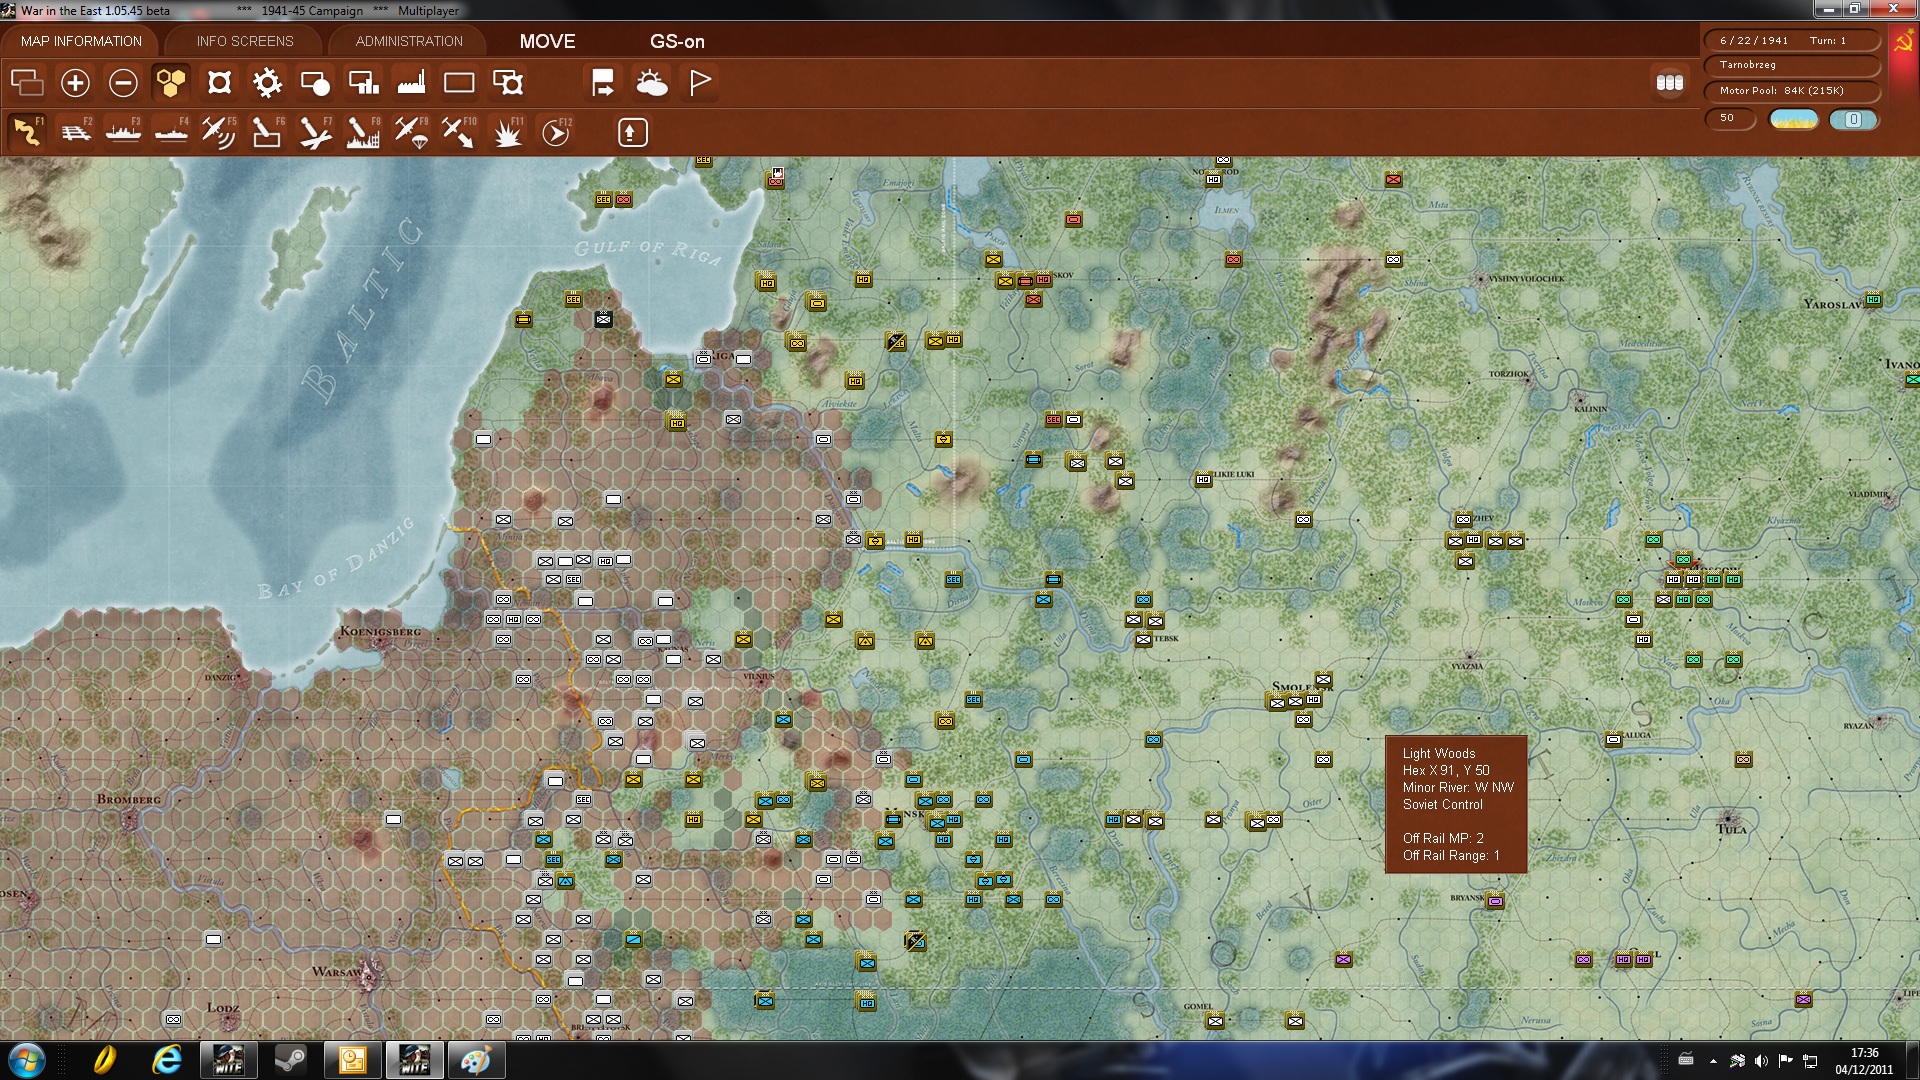Click the empty rectangle toolbar icon
The image size is (1920, 1080).
click(459, 83)
